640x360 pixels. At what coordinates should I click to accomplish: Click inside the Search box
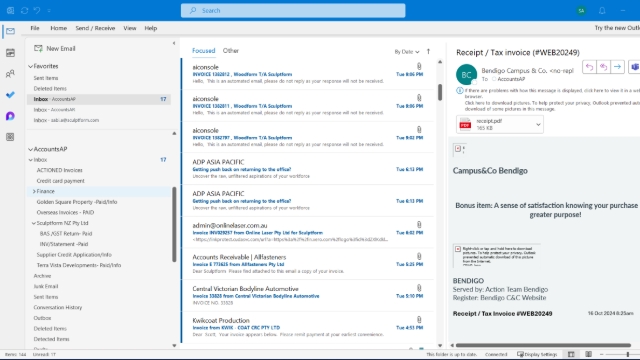(x=293, y=11)
